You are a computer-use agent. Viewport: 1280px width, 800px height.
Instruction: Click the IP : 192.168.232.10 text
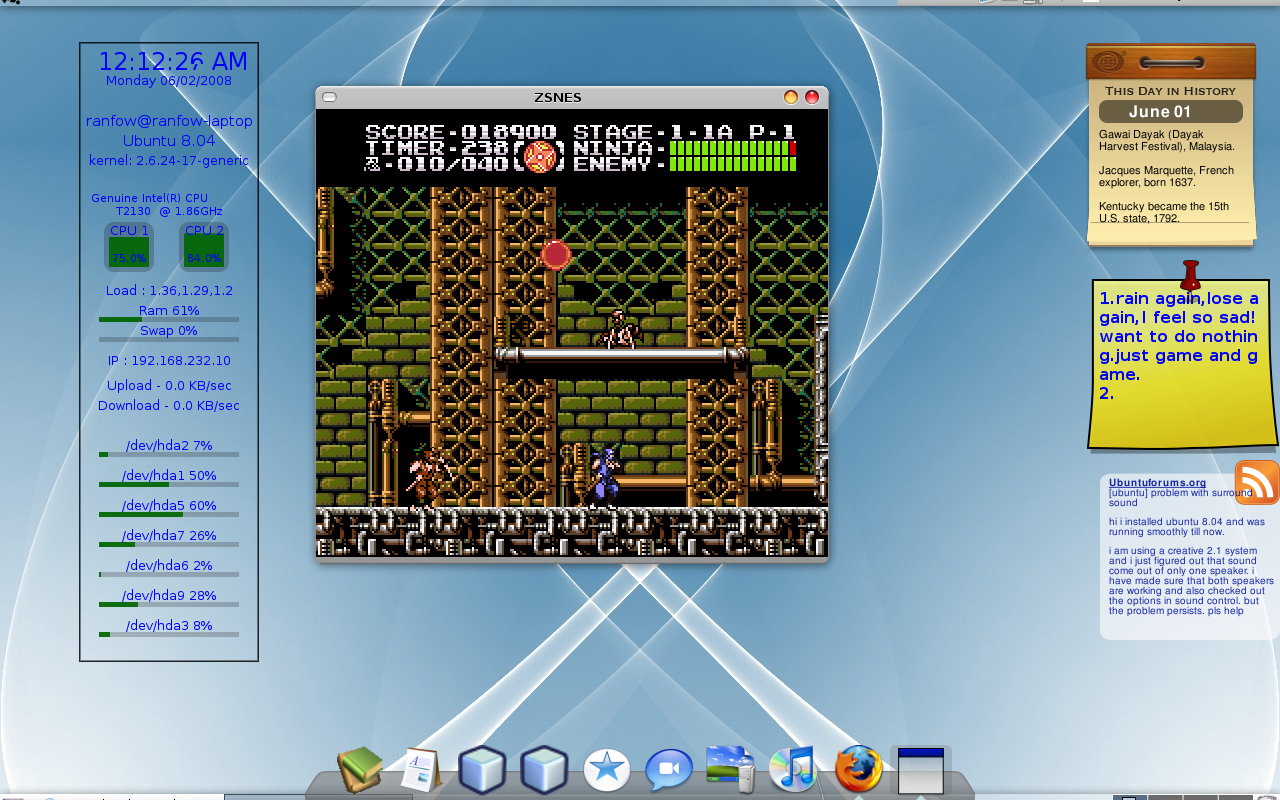coord(169,361)
